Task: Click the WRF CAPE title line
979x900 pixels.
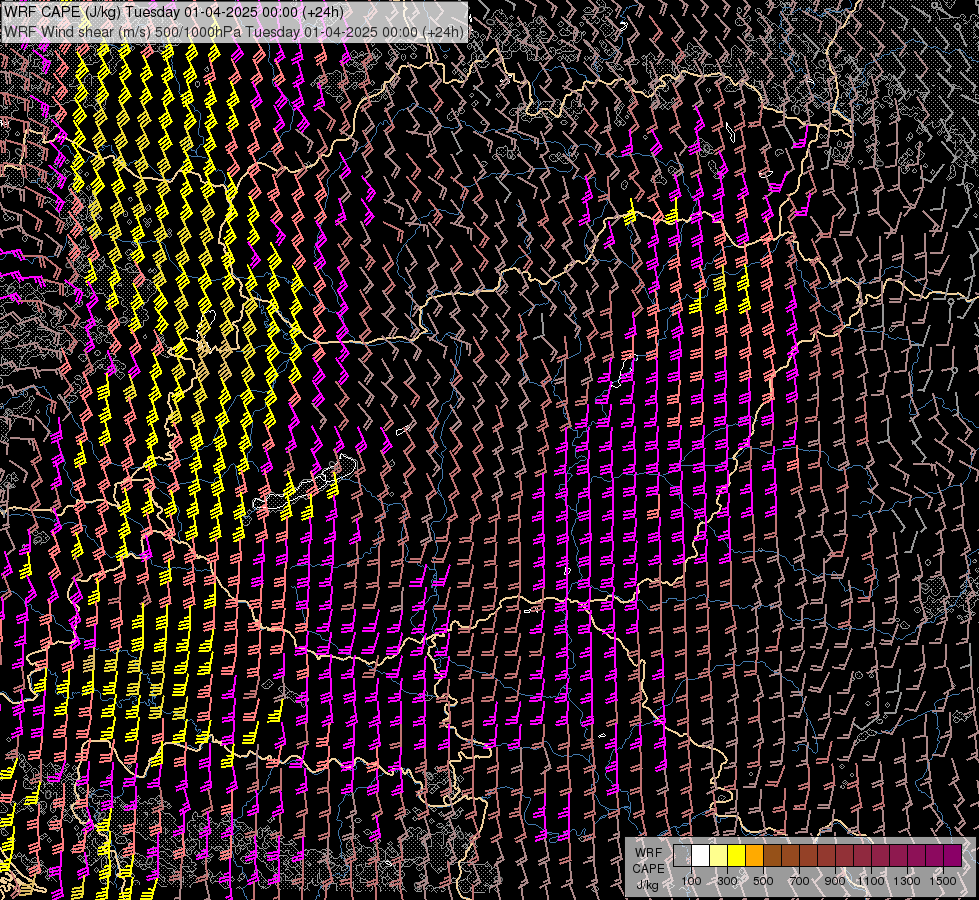Action: [x=174, y=12]
